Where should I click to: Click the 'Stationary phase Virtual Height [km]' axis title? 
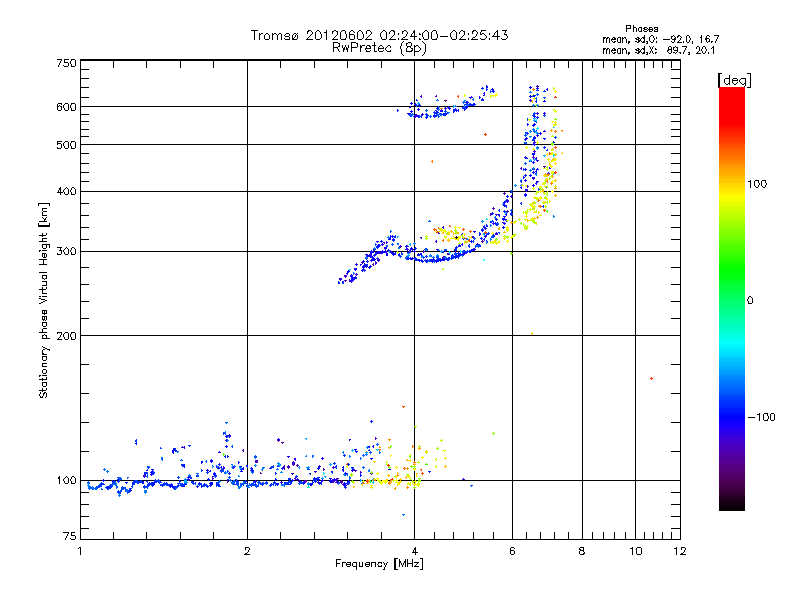coord(43,300)
